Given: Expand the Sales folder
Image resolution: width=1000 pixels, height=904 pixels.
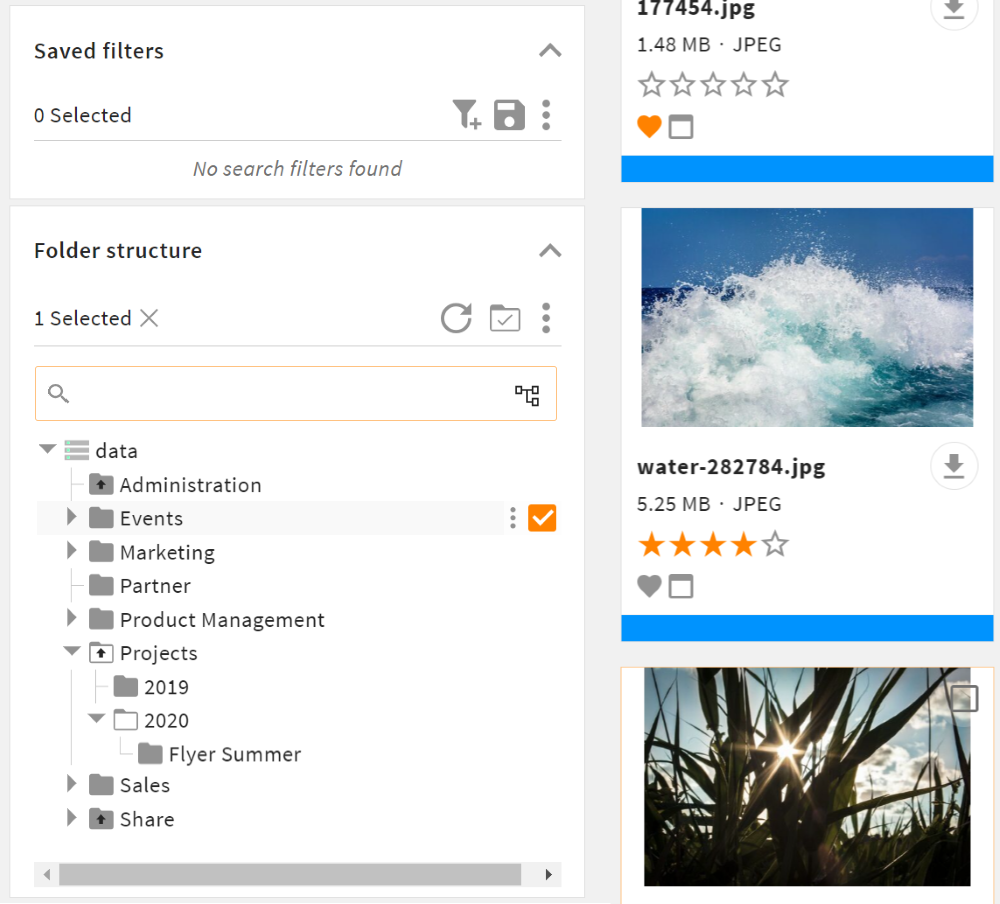Looking at the screenshot, I should coord(71,783).
